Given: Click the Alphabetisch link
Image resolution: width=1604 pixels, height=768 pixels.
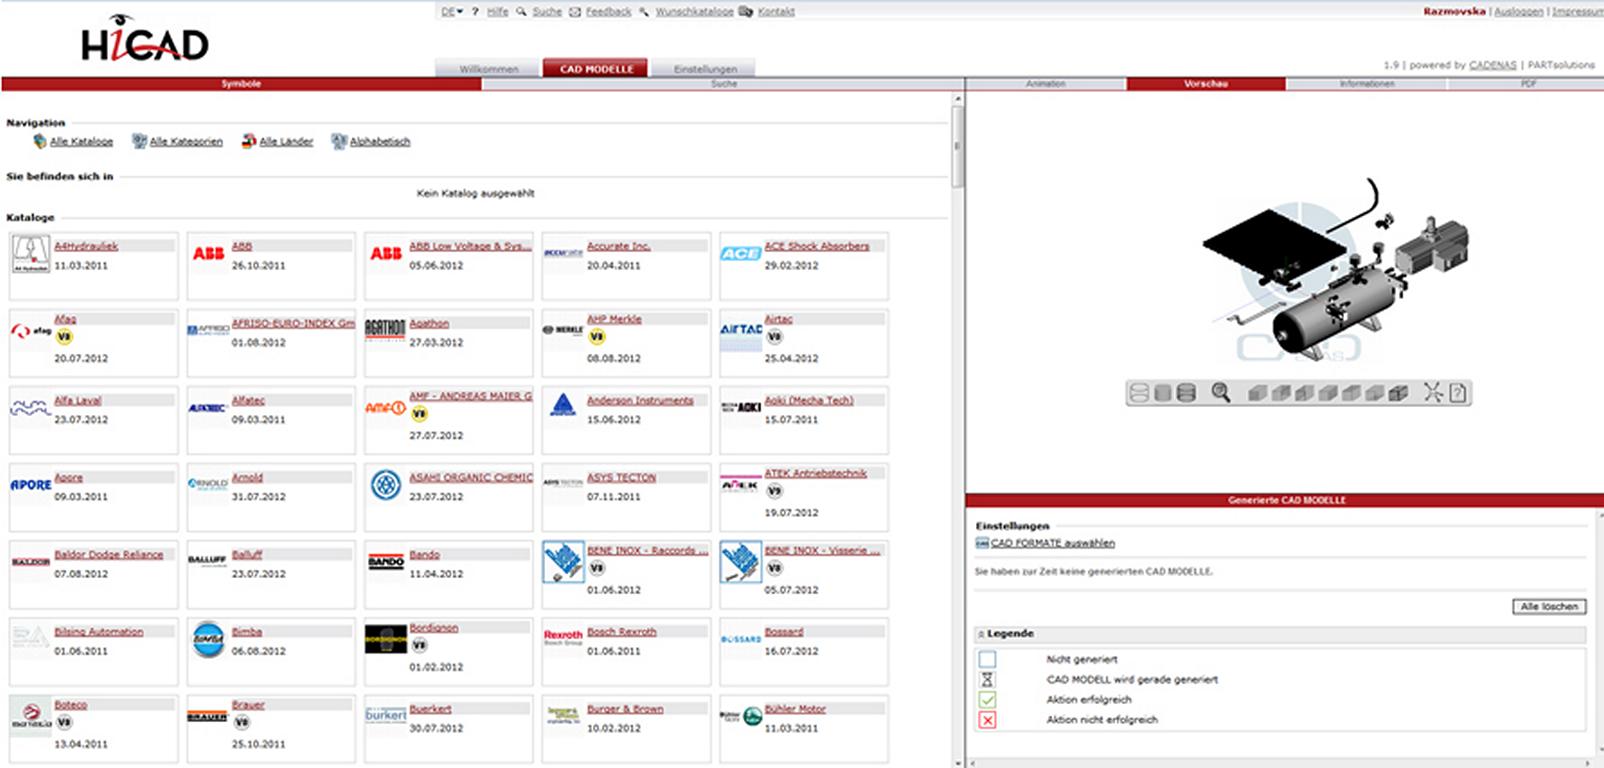Looking at the screenshot, I should [380, 142].
